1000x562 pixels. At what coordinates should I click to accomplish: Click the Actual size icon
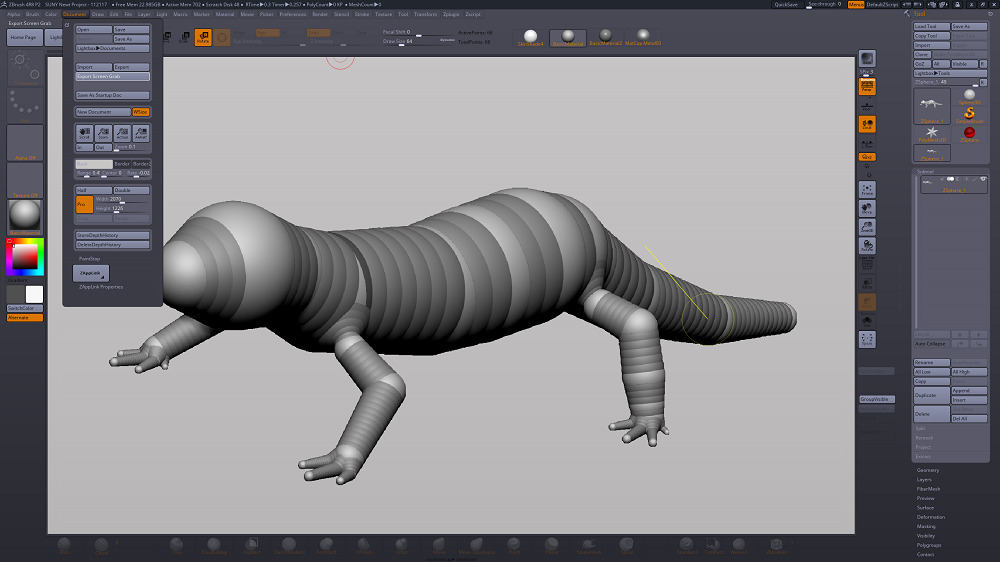click(x=122, y=133)
